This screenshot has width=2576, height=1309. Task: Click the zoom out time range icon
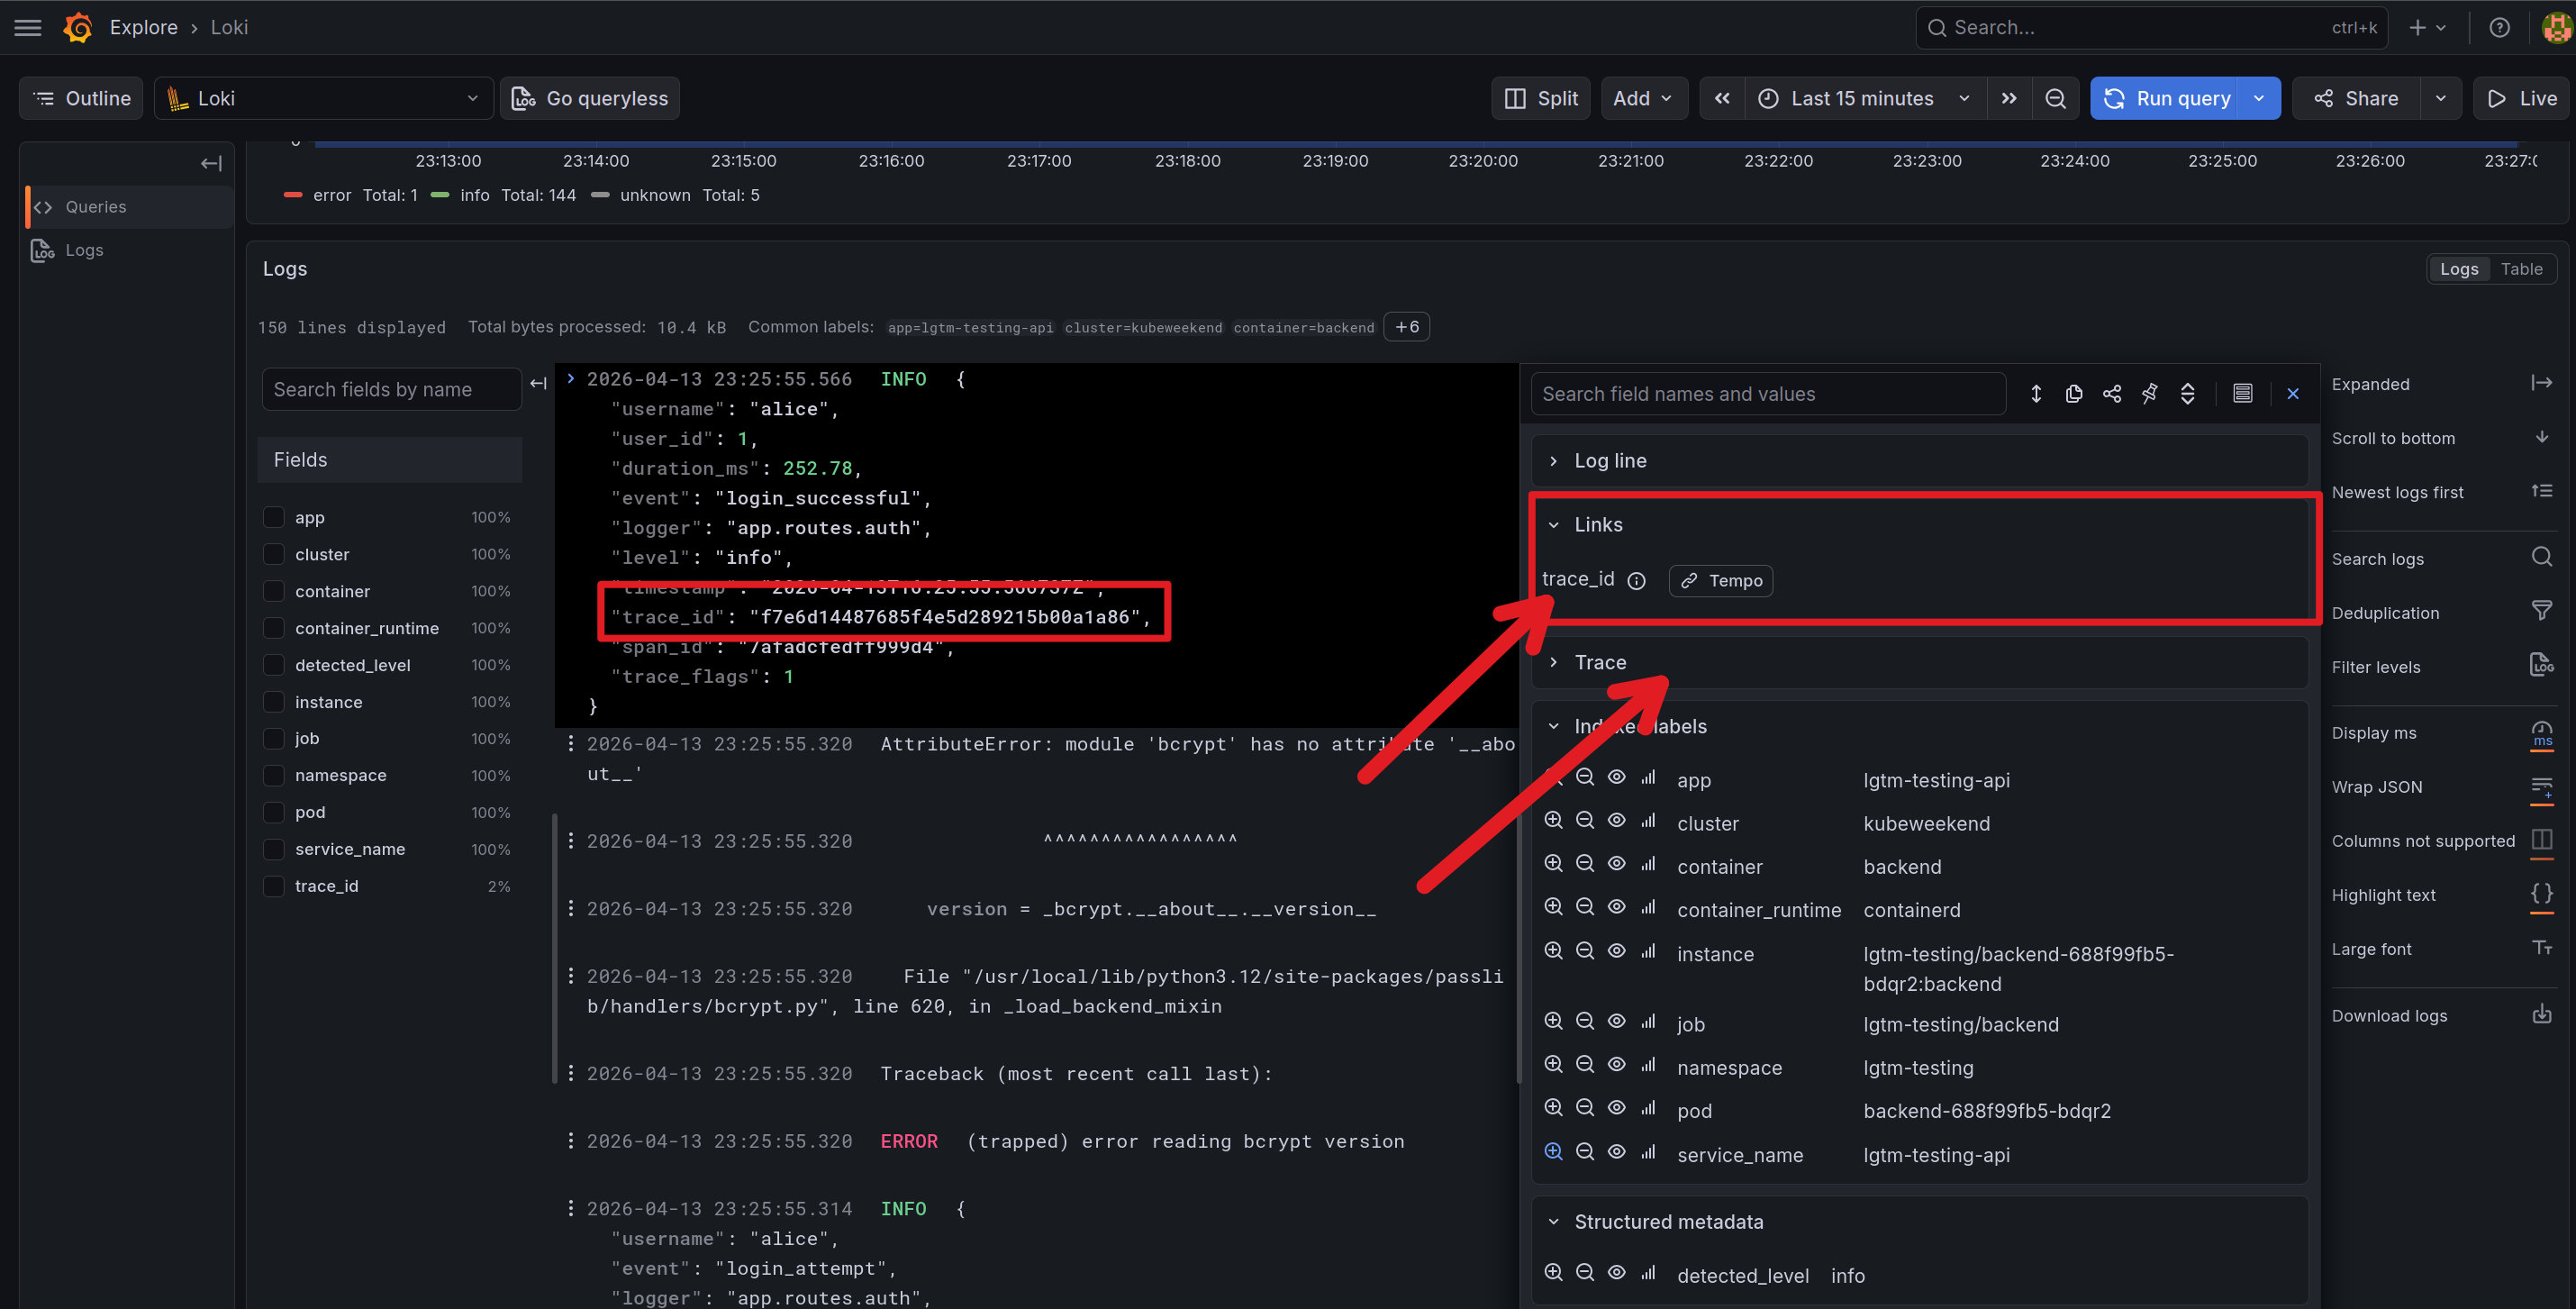coord(2055,98)
